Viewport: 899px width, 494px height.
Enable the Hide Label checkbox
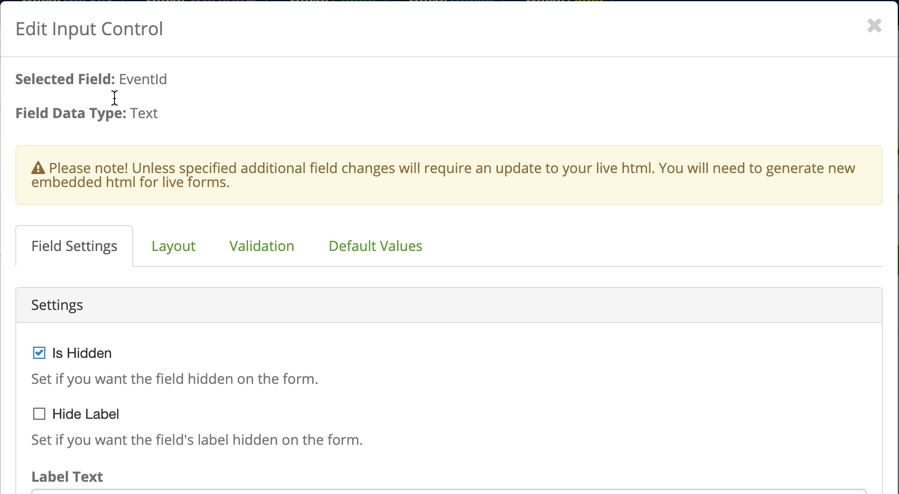pyautogui.click(x=39, y=414)
